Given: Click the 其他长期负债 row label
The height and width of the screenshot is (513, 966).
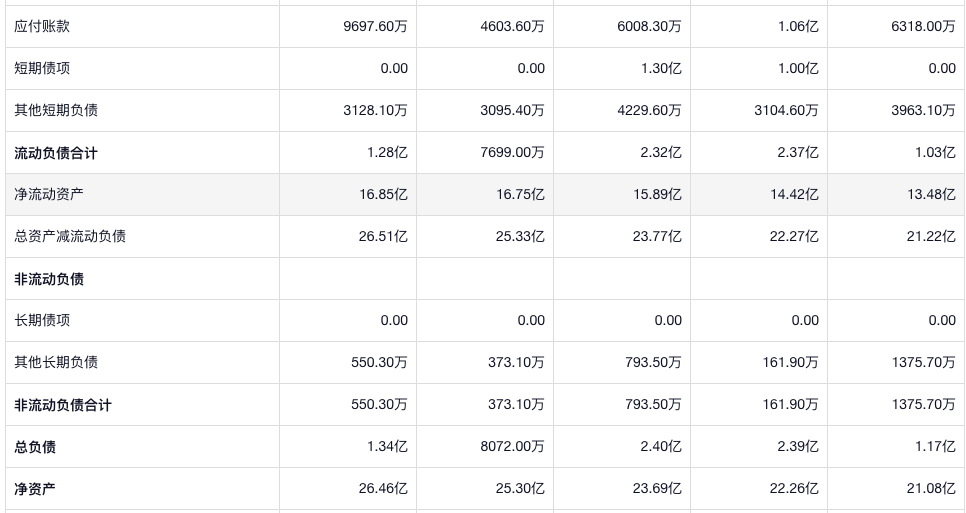Looking at the screenshot, I should pyautogui.click(x=56, y=362).
